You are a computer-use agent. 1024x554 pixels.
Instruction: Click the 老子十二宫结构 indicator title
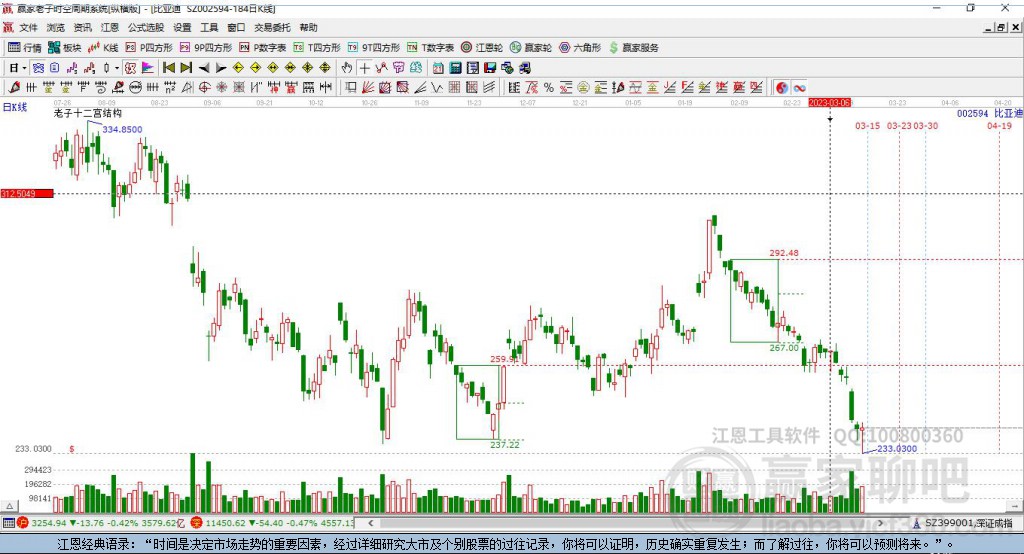point(88,113)
